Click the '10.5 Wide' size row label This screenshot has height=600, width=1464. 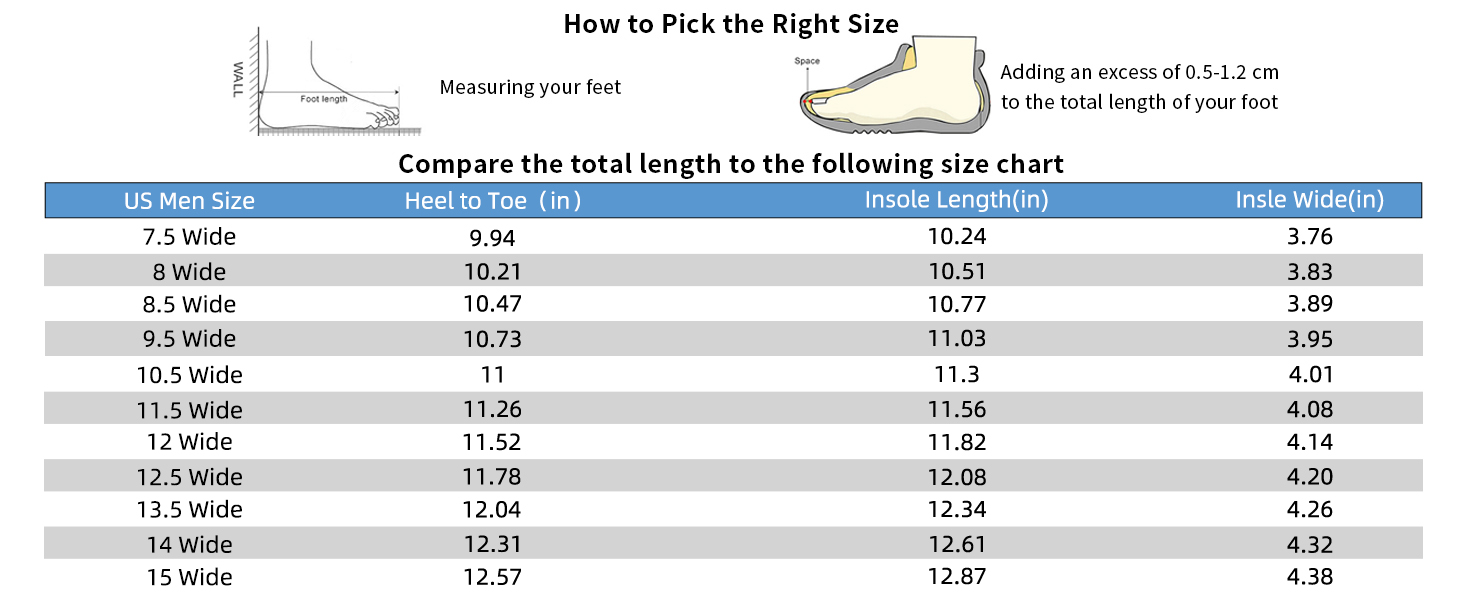[189, 375]
